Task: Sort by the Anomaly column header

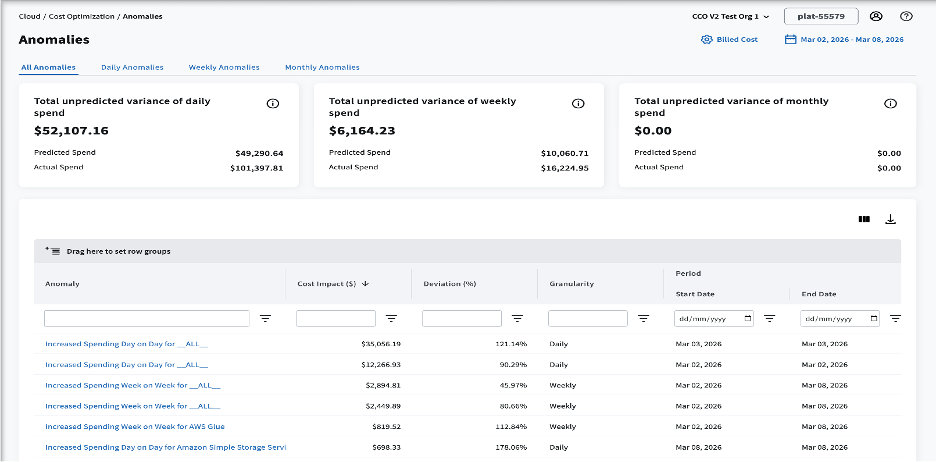Action: [x=62, y=284]
